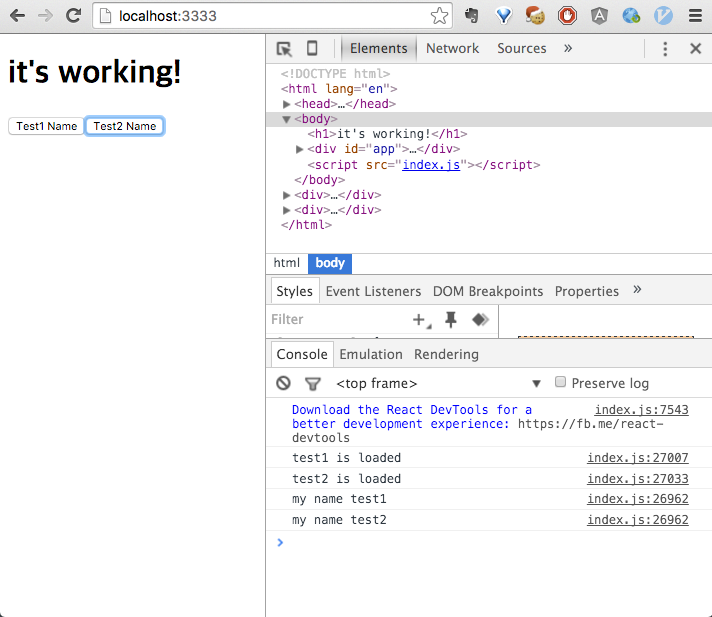Image resolution: width=712 pixels, height=617 pixels.
Task: Activate the inspect element picker
Action: (x=284, y=49)
